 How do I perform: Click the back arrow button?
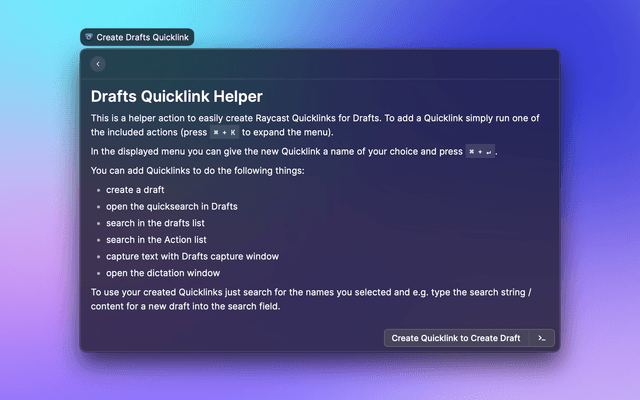[98, 64]
